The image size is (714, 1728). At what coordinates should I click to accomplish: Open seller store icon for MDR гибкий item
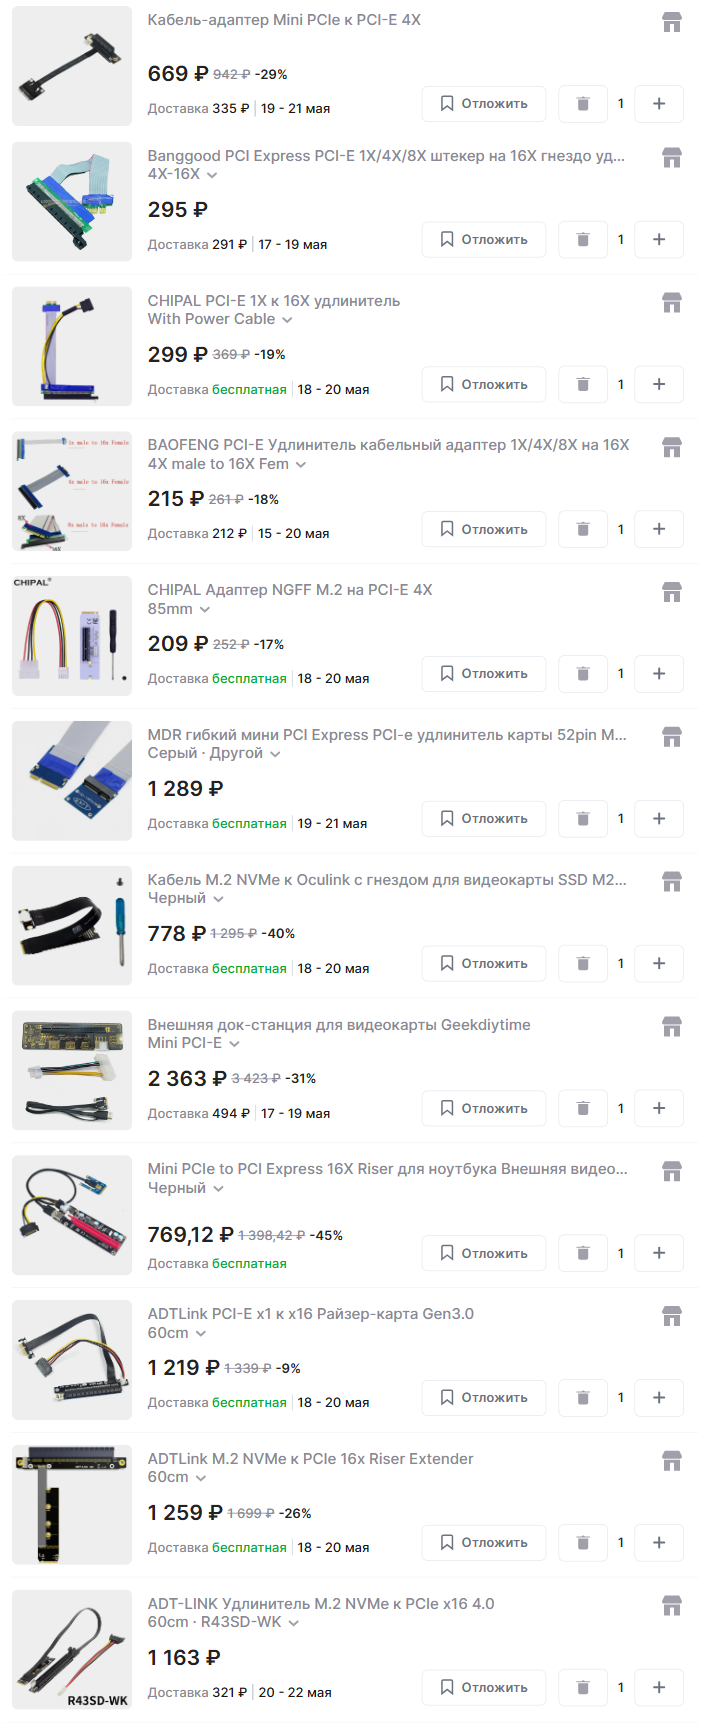pos(672,737)
